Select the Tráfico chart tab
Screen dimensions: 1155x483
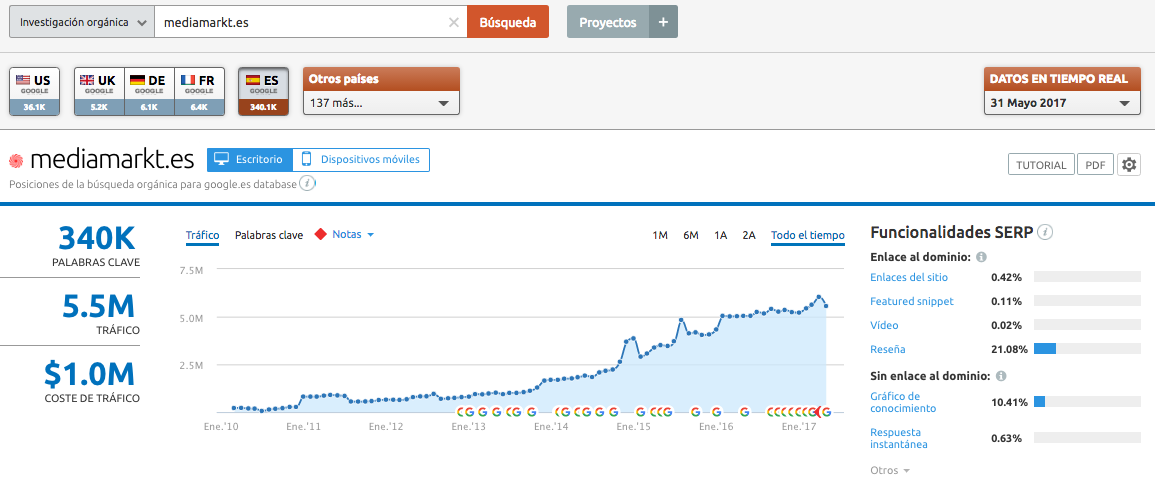tap(203, 236)
